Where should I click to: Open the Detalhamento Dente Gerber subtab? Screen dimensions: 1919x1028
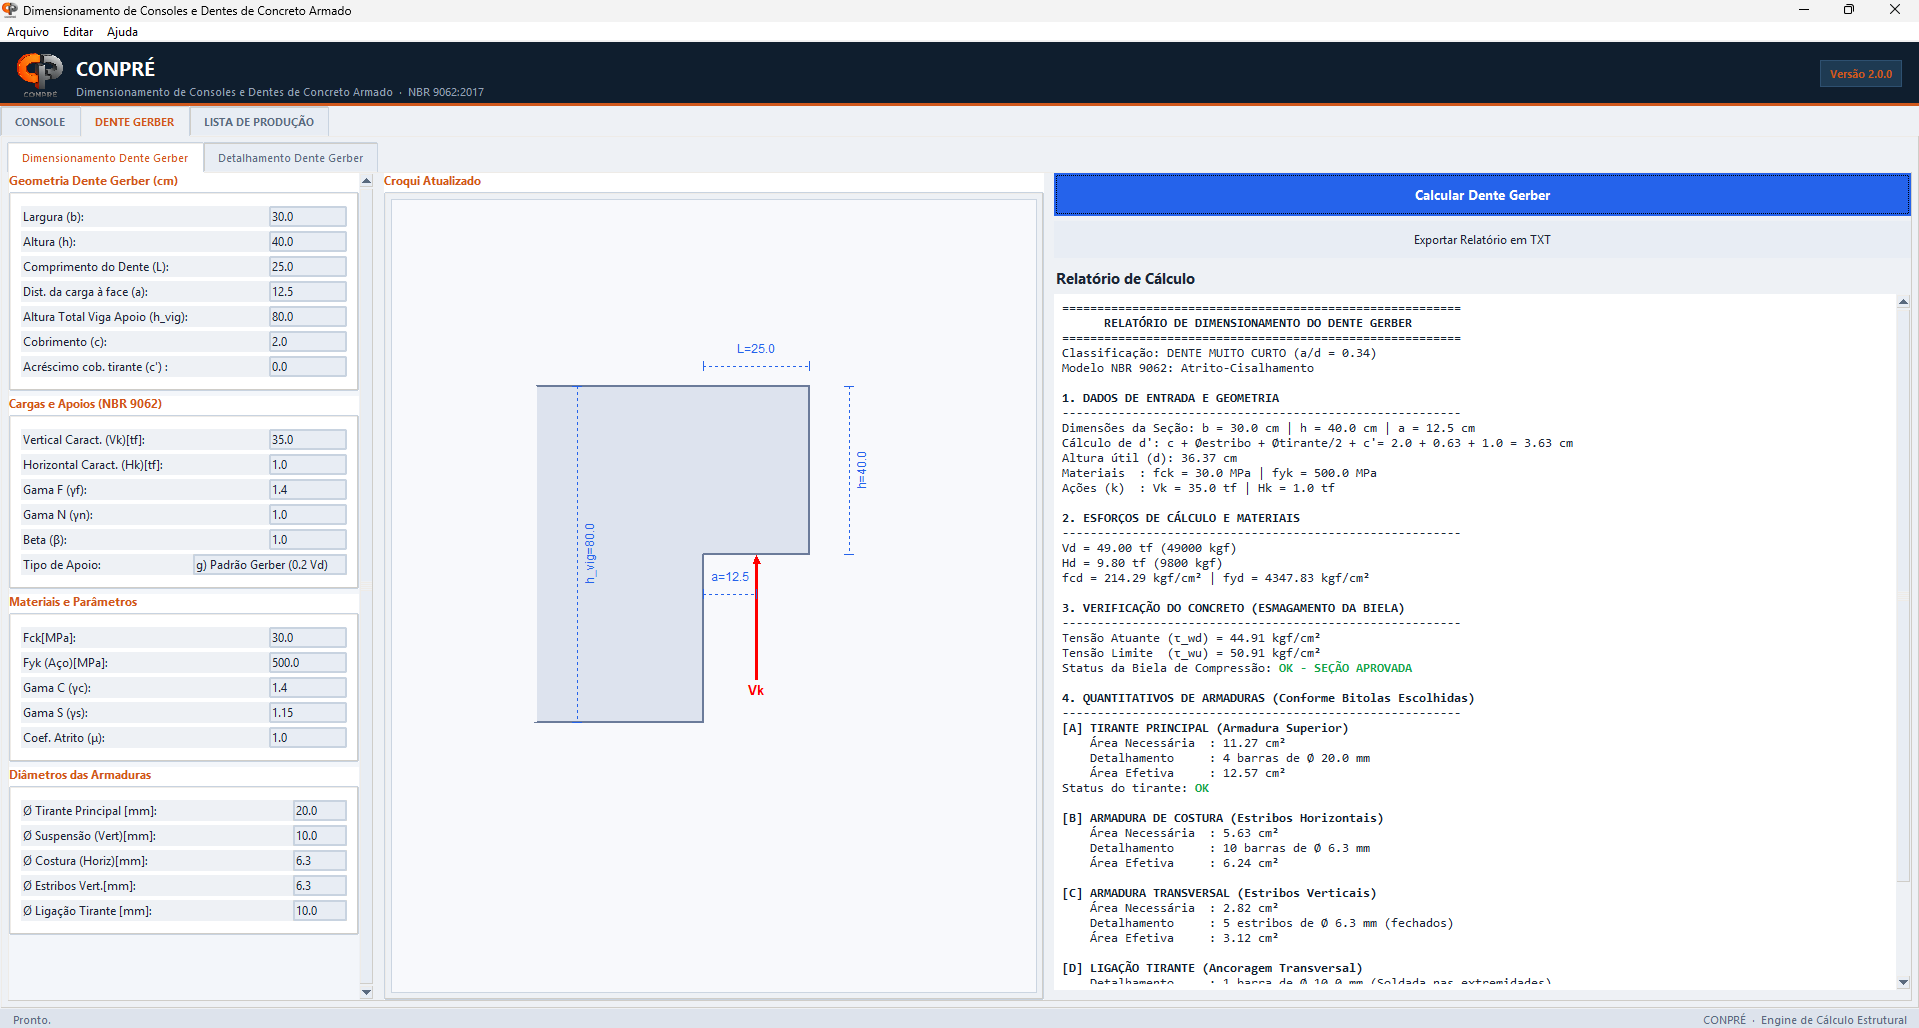point(291,158)
